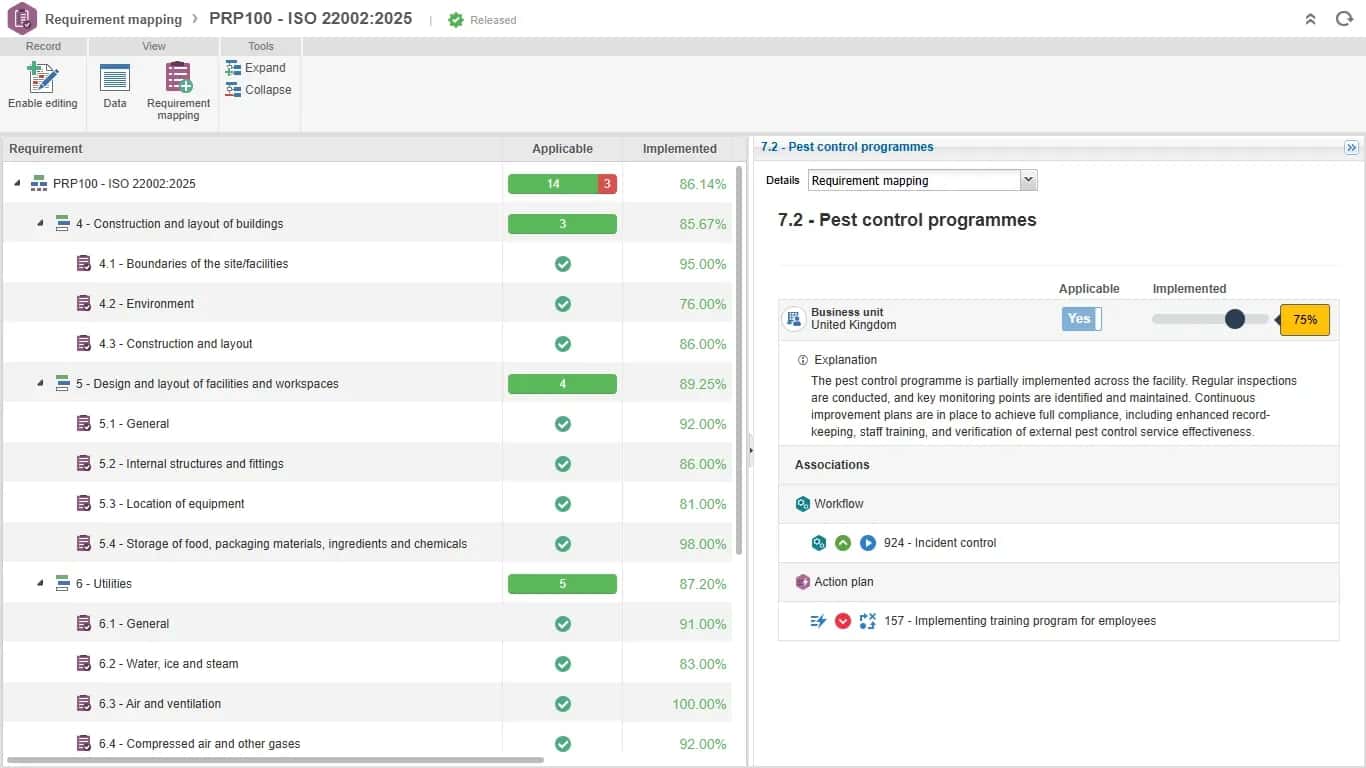Open the Data view icon

coord(115,77)
